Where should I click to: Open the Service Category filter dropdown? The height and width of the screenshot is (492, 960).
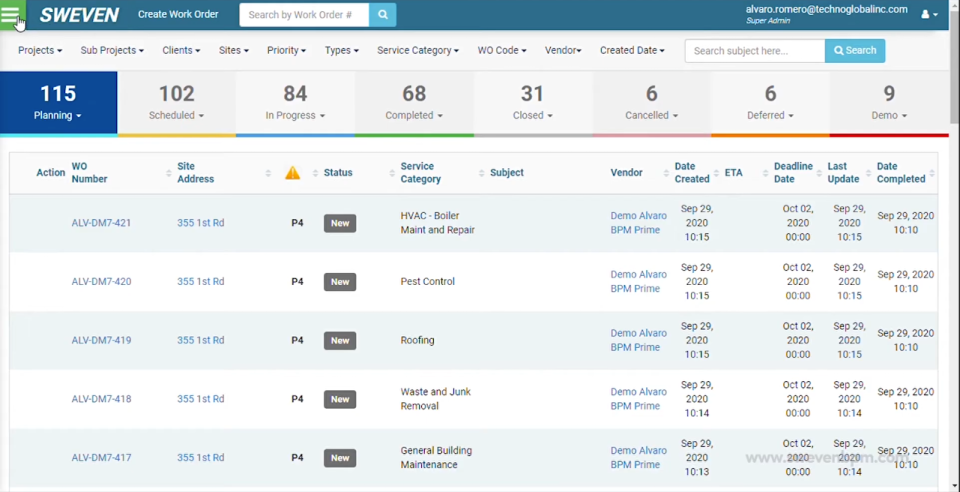(418, 50)
